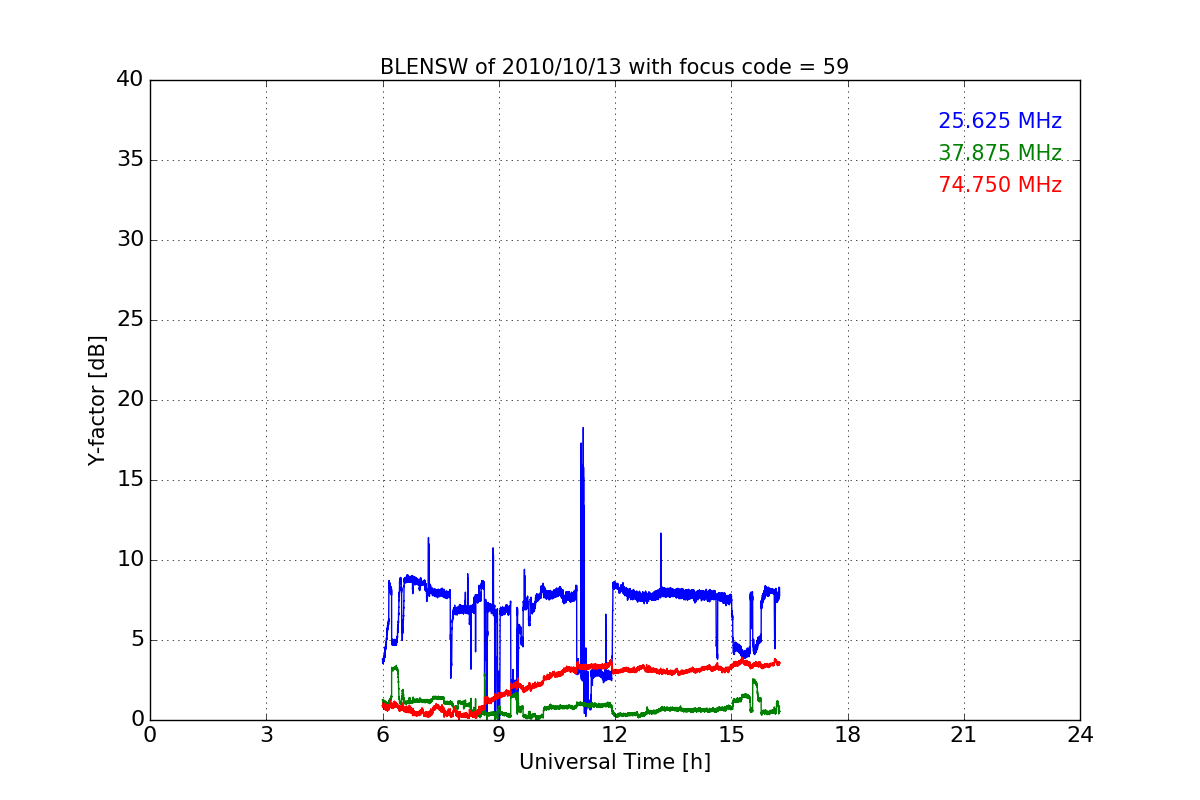The image size is (1200, 800).
Task: Select the red "74.750 MHz" legend label
Action: (x=1000, y=185)
